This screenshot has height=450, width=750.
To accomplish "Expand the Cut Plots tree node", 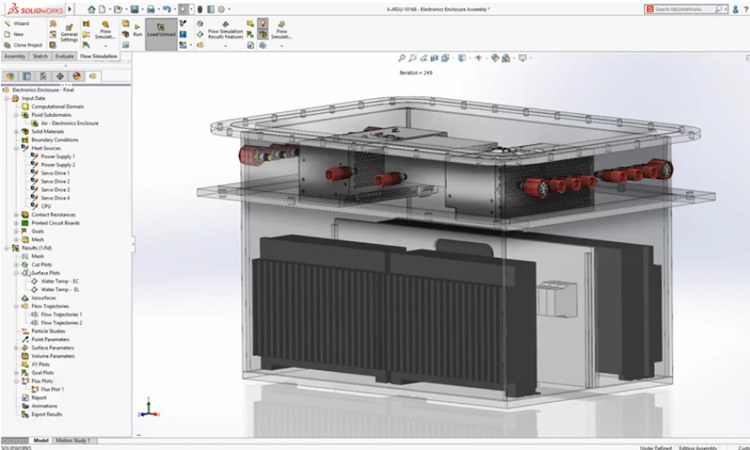I will pos(16,264).
